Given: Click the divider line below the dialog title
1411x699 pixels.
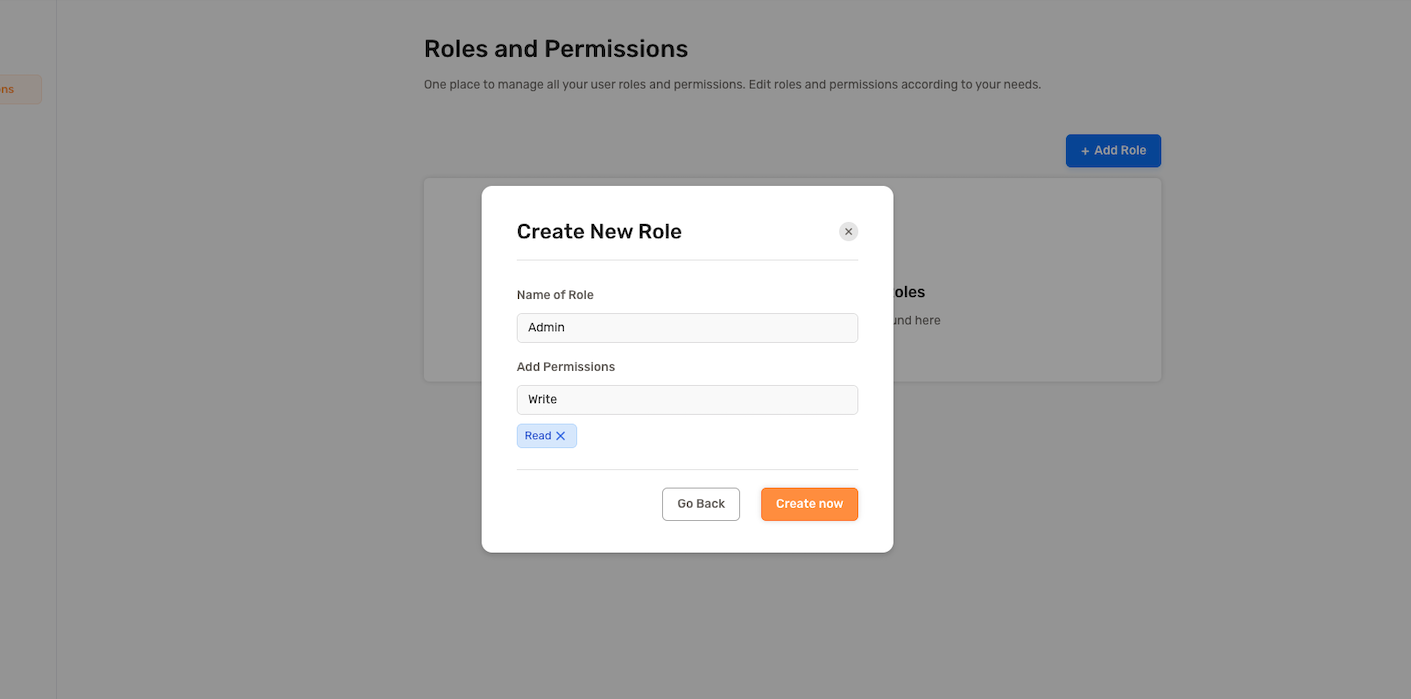Looking at the screenshot, I should pos(687,260).
